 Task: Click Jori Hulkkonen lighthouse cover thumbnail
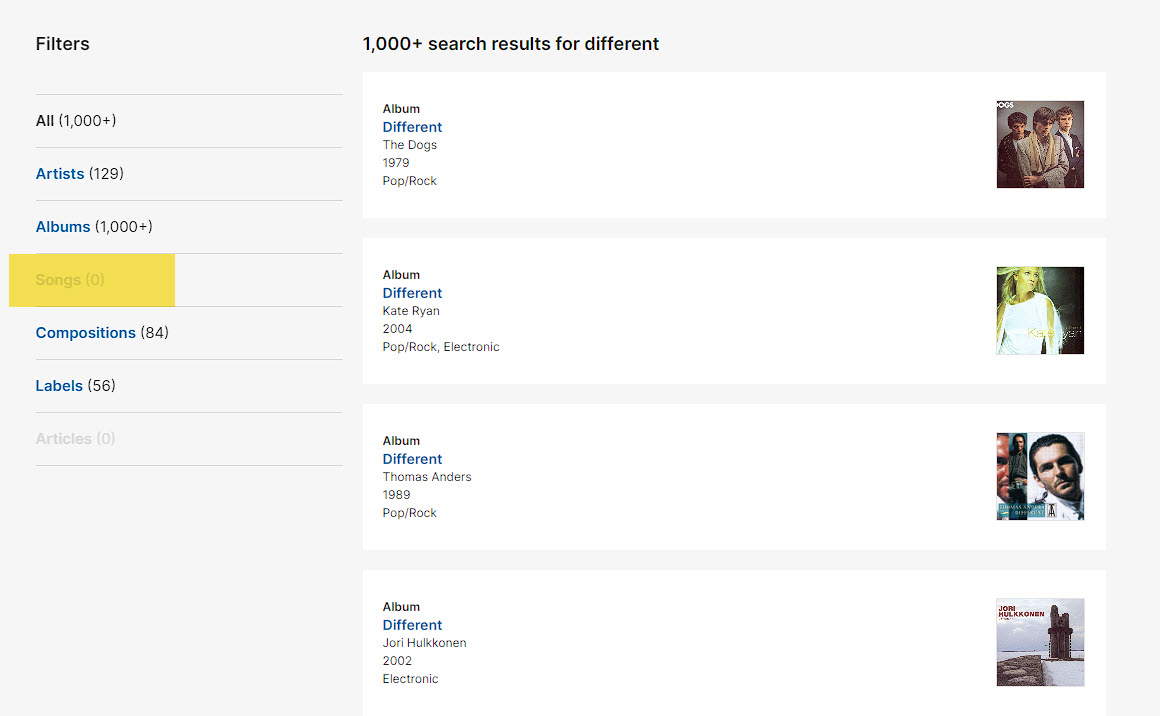point(1040,642)
